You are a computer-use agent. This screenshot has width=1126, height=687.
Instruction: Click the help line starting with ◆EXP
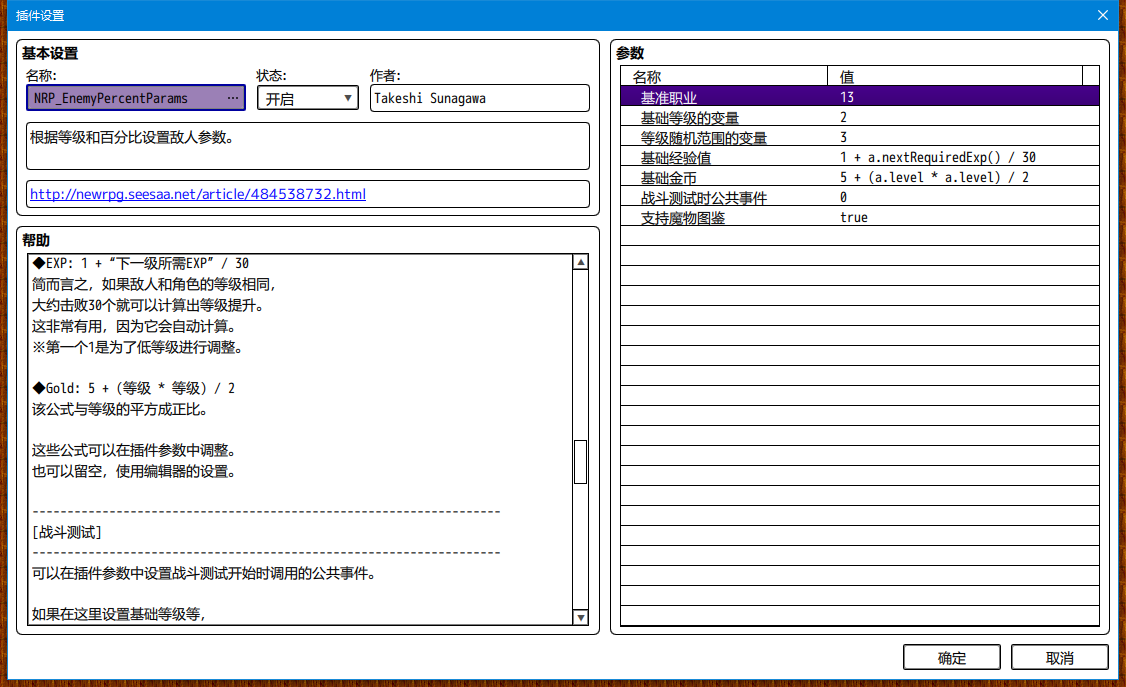point(141,263)
